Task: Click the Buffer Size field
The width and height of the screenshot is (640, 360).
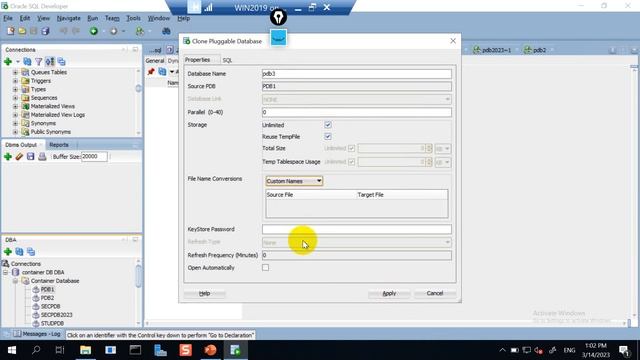Action: click(x=94, y=157)
